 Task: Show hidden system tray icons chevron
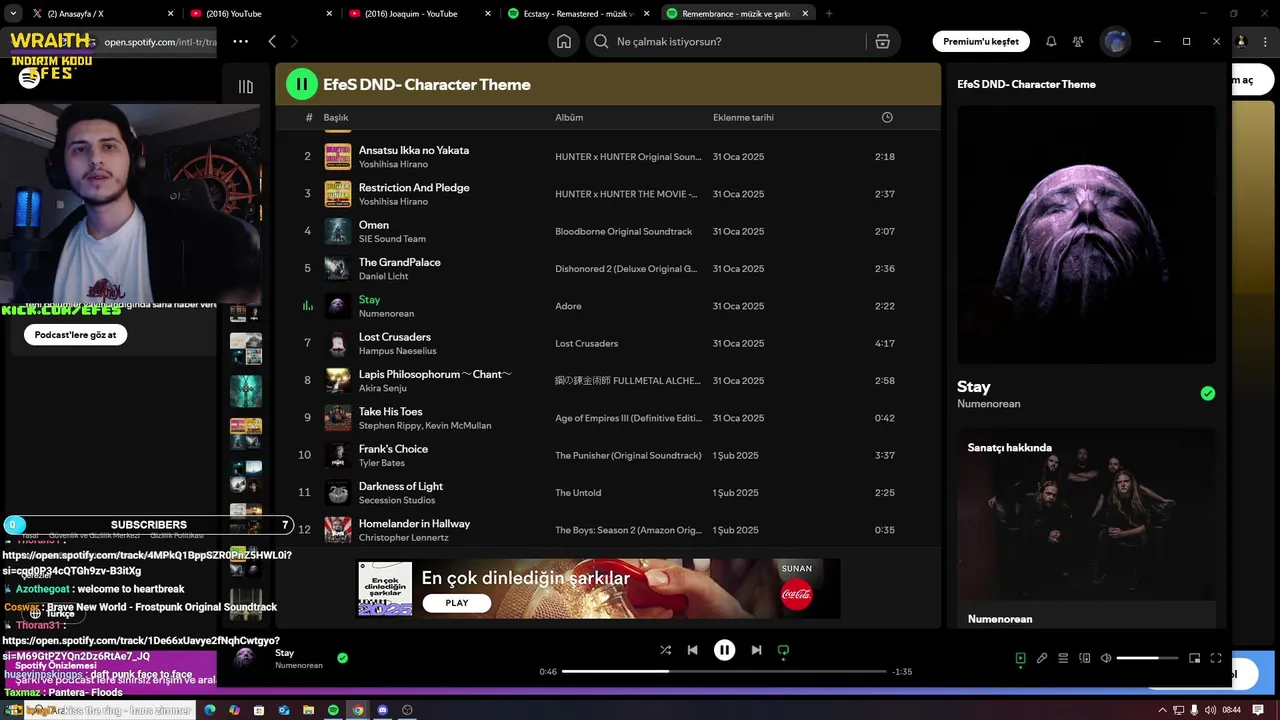tap(1162, 710)
